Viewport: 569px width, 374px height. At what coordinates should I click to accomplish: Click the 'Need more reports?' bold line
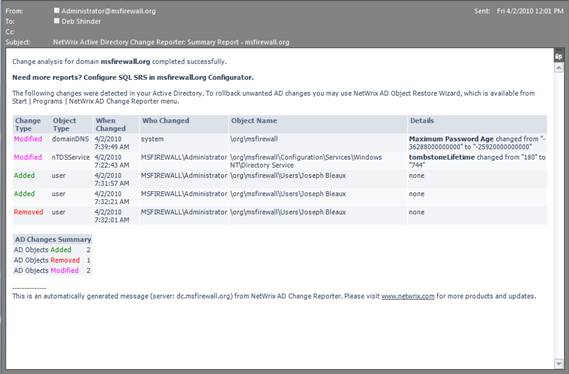[133, 77]
